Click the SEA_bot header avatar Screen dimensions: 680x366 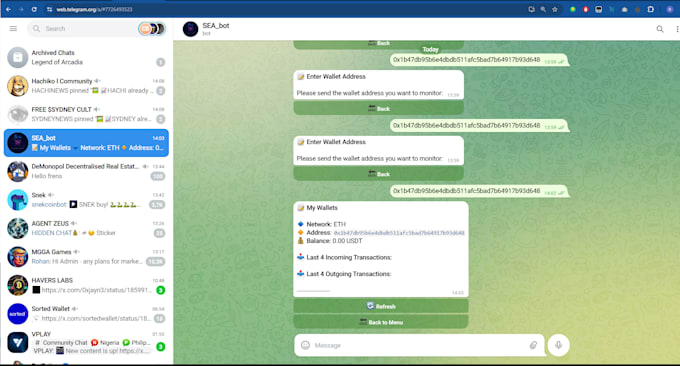coord(190,29)
